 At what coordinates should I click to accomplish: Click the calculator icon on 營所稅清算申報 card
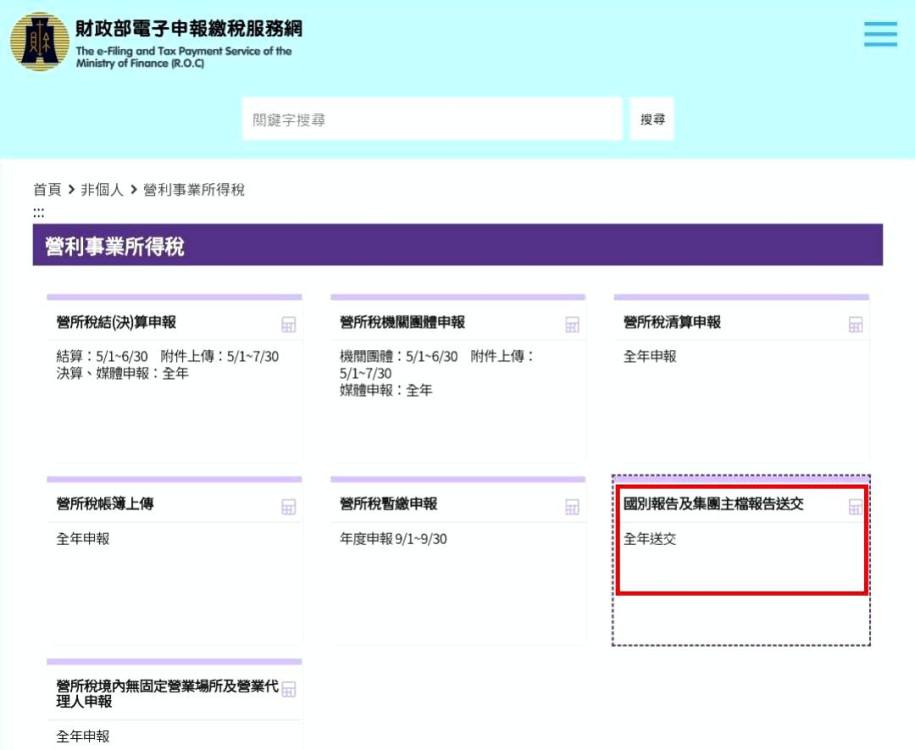[856, 324]
